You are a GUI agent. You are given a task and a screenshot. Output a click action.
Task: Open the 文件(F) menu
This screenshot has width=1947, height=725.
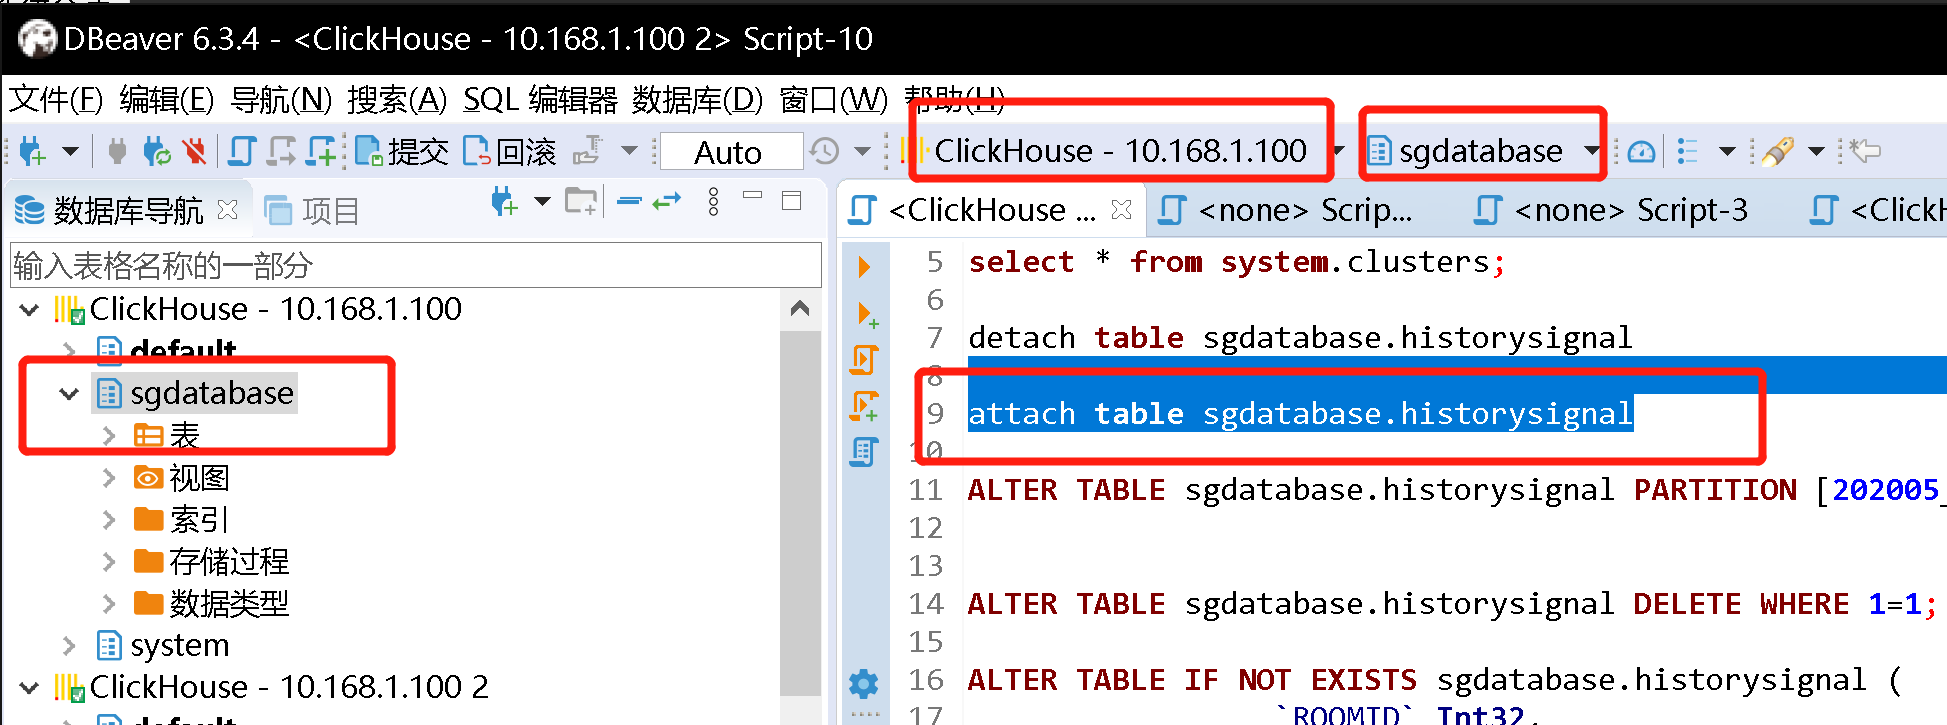coord(56,99)
